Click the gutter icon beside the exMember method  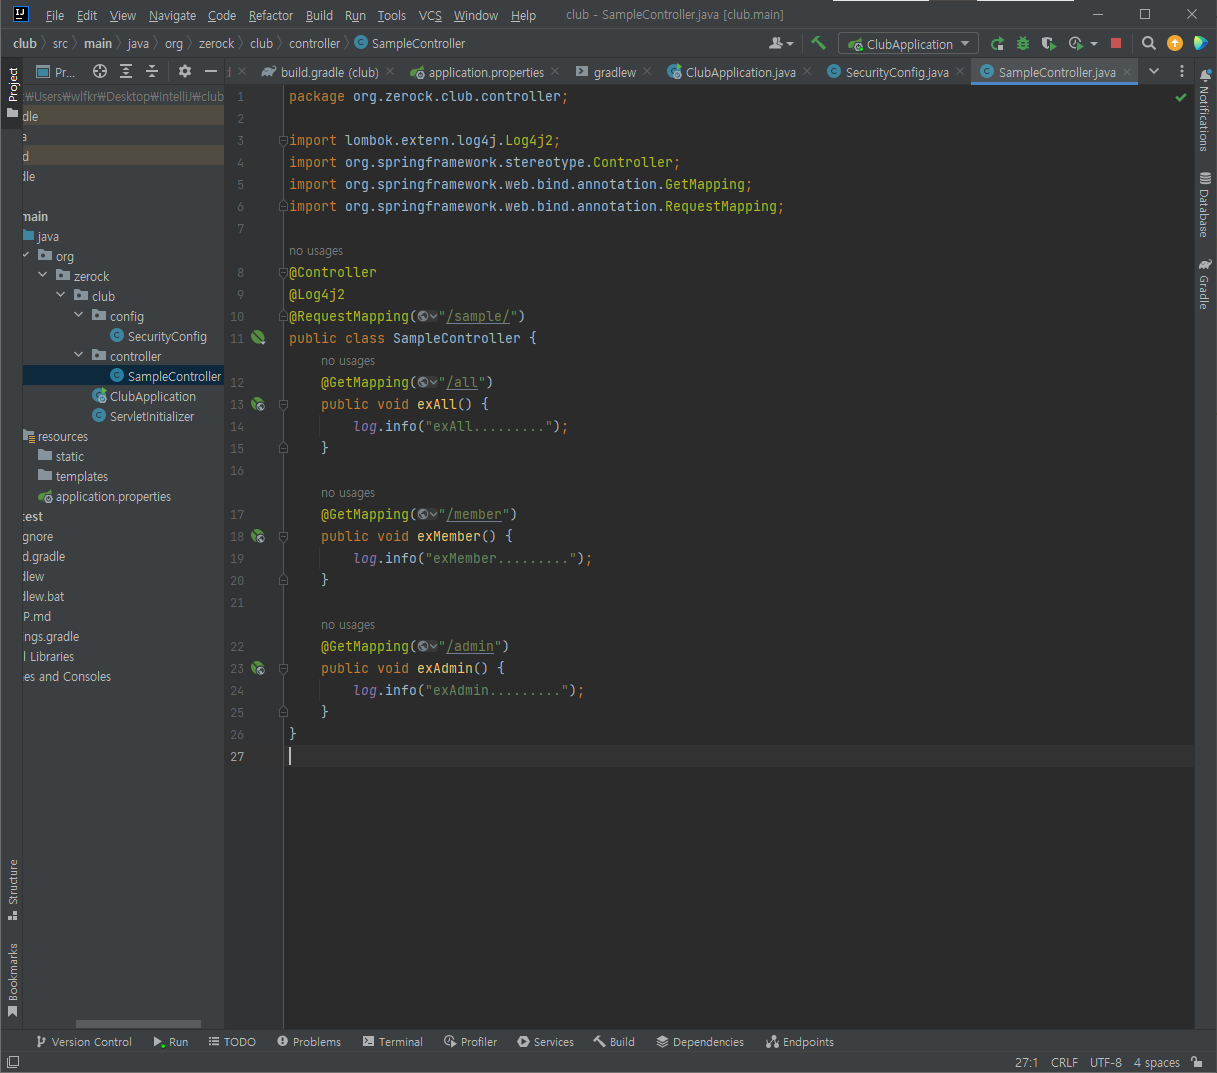(x=258, y=536)
